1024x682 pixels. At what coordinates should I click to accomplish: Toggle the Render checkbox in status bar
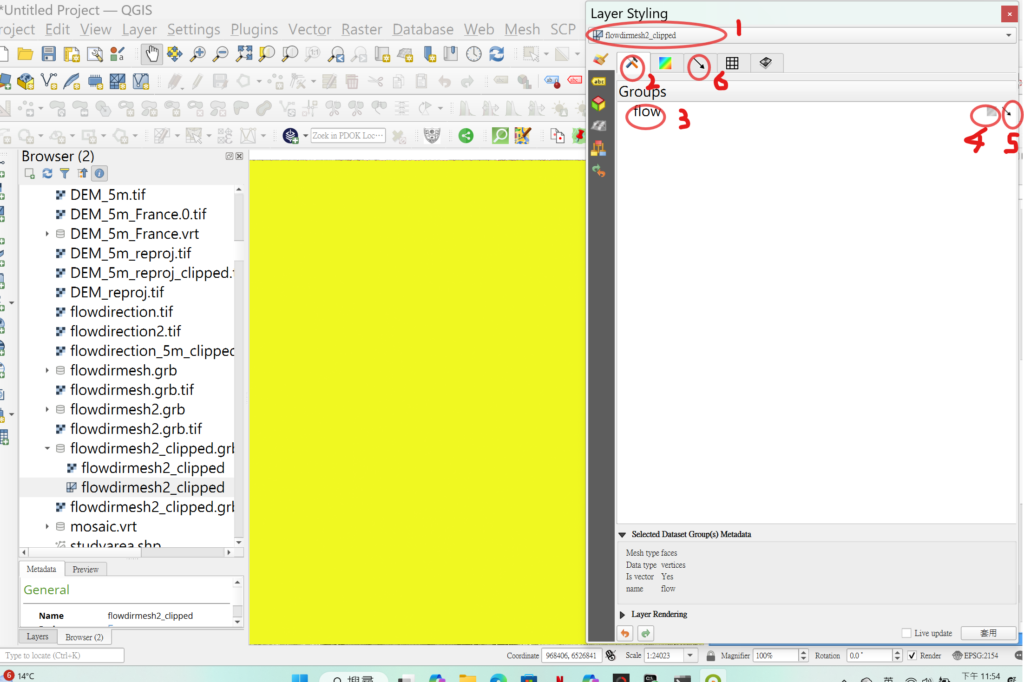point(911,656)
